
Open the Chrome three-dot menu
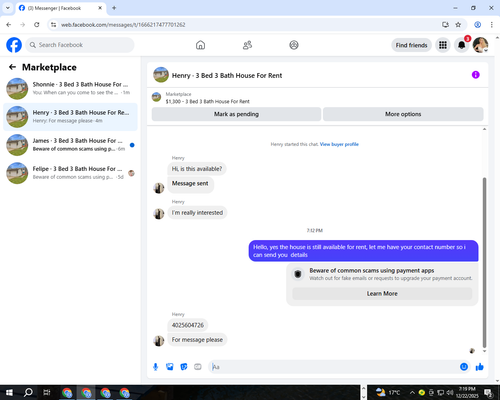(x=492, y=25)
